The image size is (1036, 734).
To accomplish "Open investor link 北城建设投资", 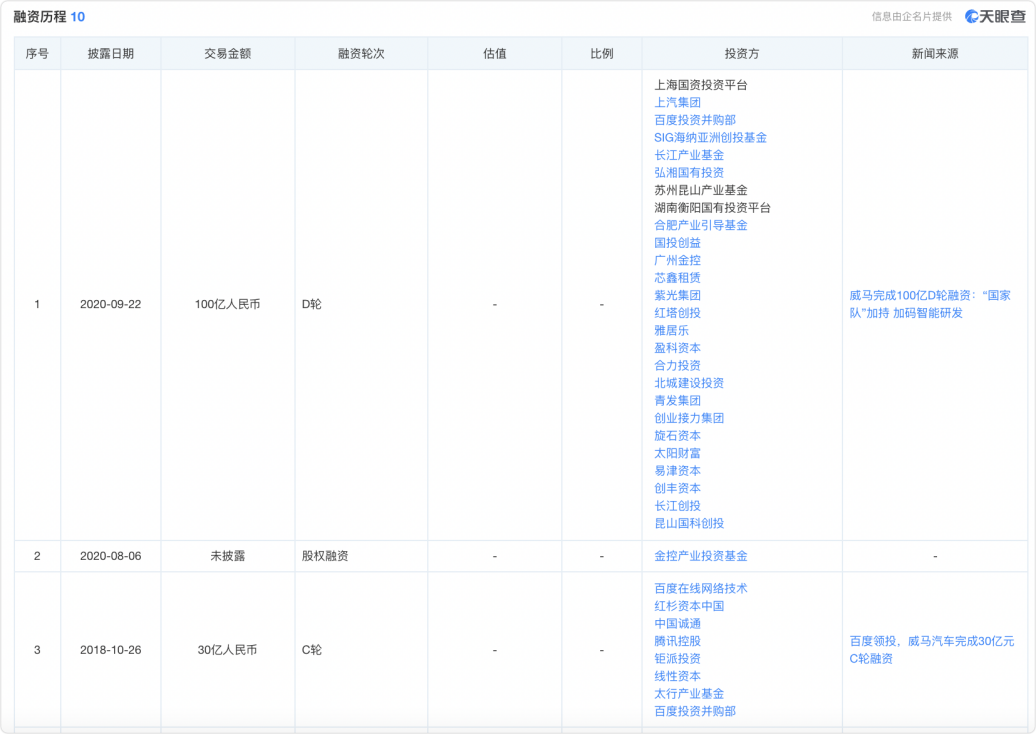I will coord(689,383).
